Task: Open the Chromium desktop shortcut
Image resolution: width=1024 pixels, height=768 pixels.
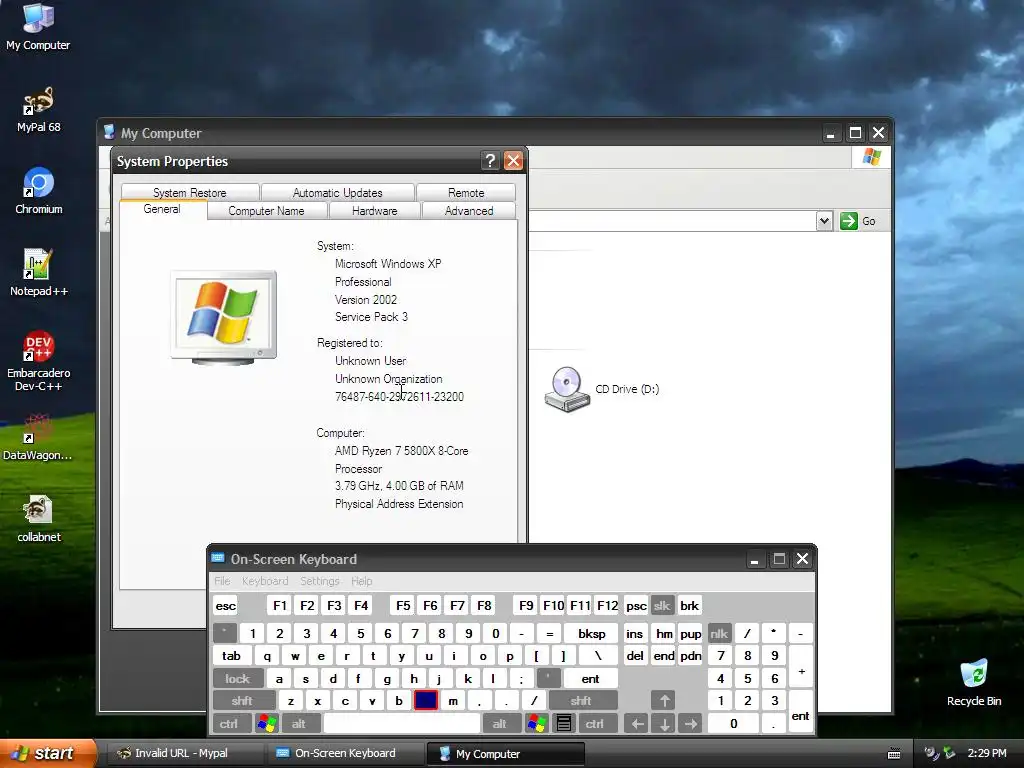Action: tap(39, 191)
